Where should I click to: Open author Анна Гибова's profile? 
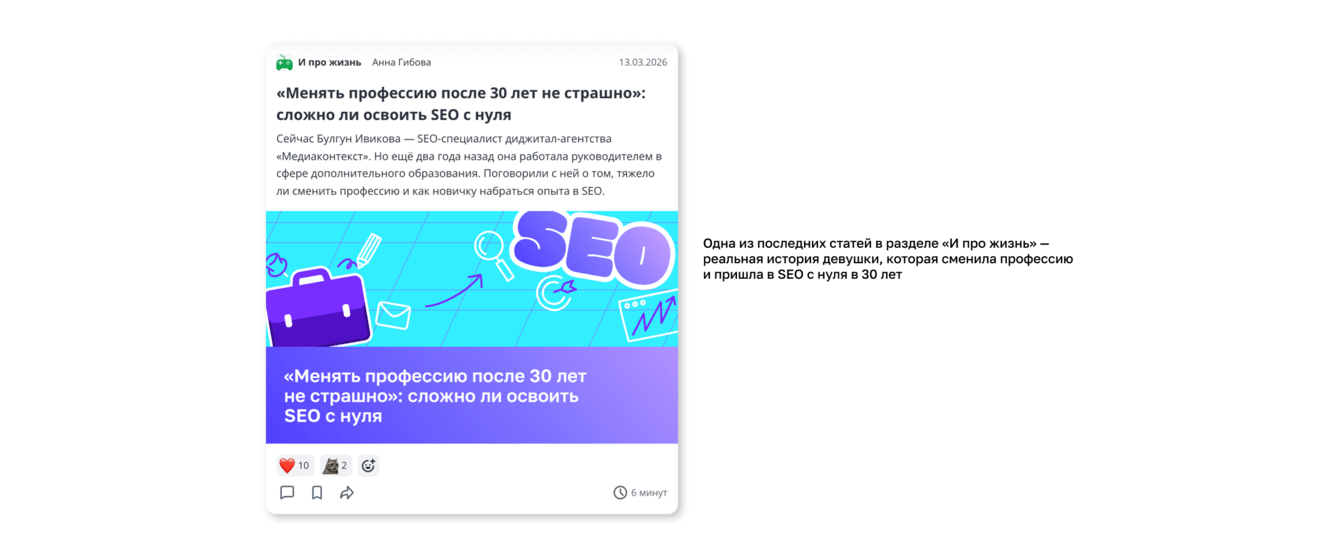point(401,63)
